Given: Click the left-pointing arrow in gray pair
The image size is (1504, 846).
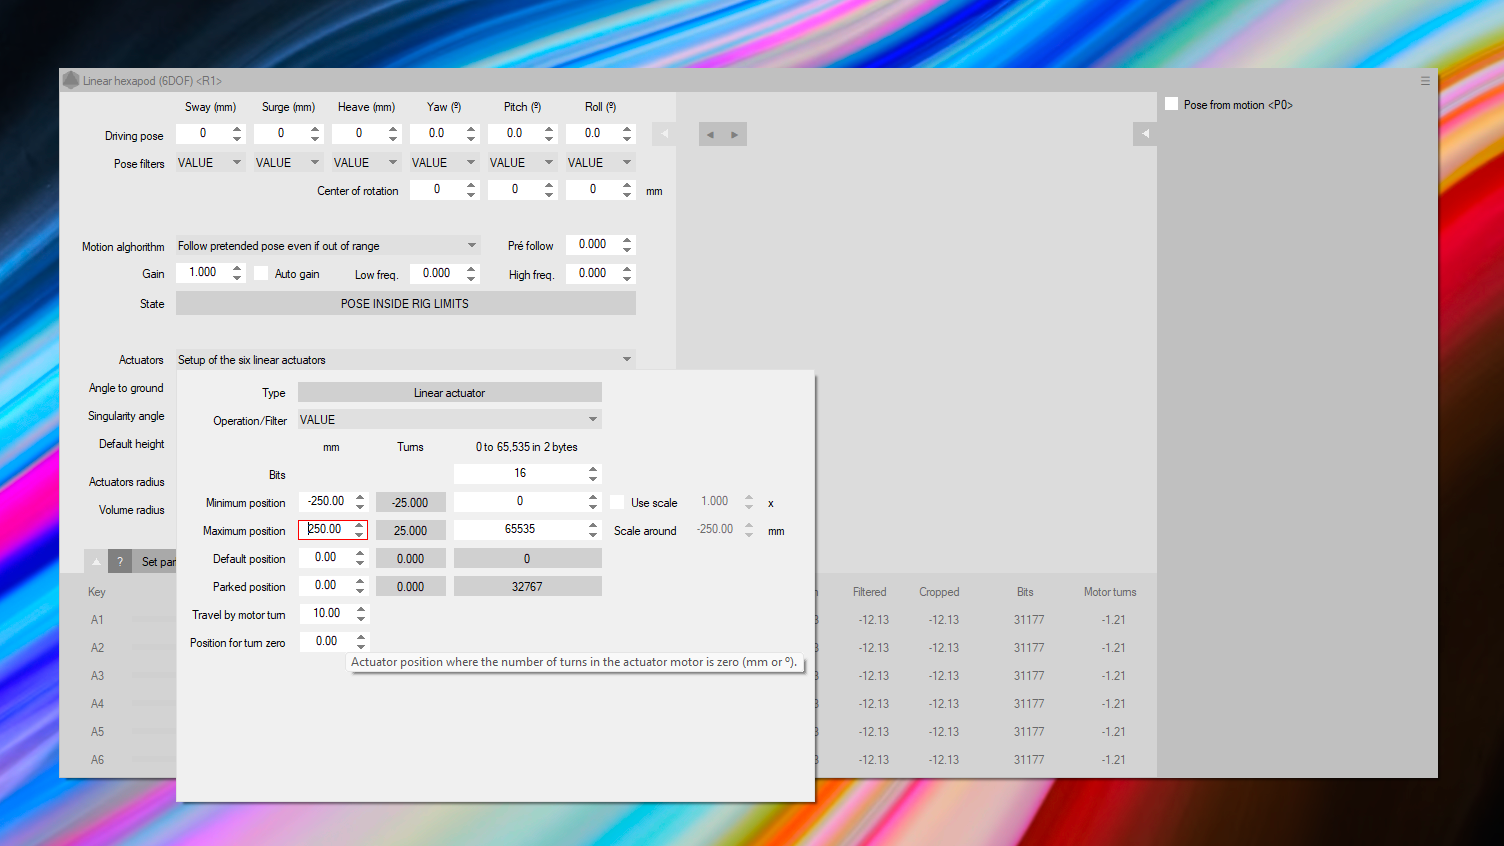Looking at the screenshot, I should pos(710,135).
